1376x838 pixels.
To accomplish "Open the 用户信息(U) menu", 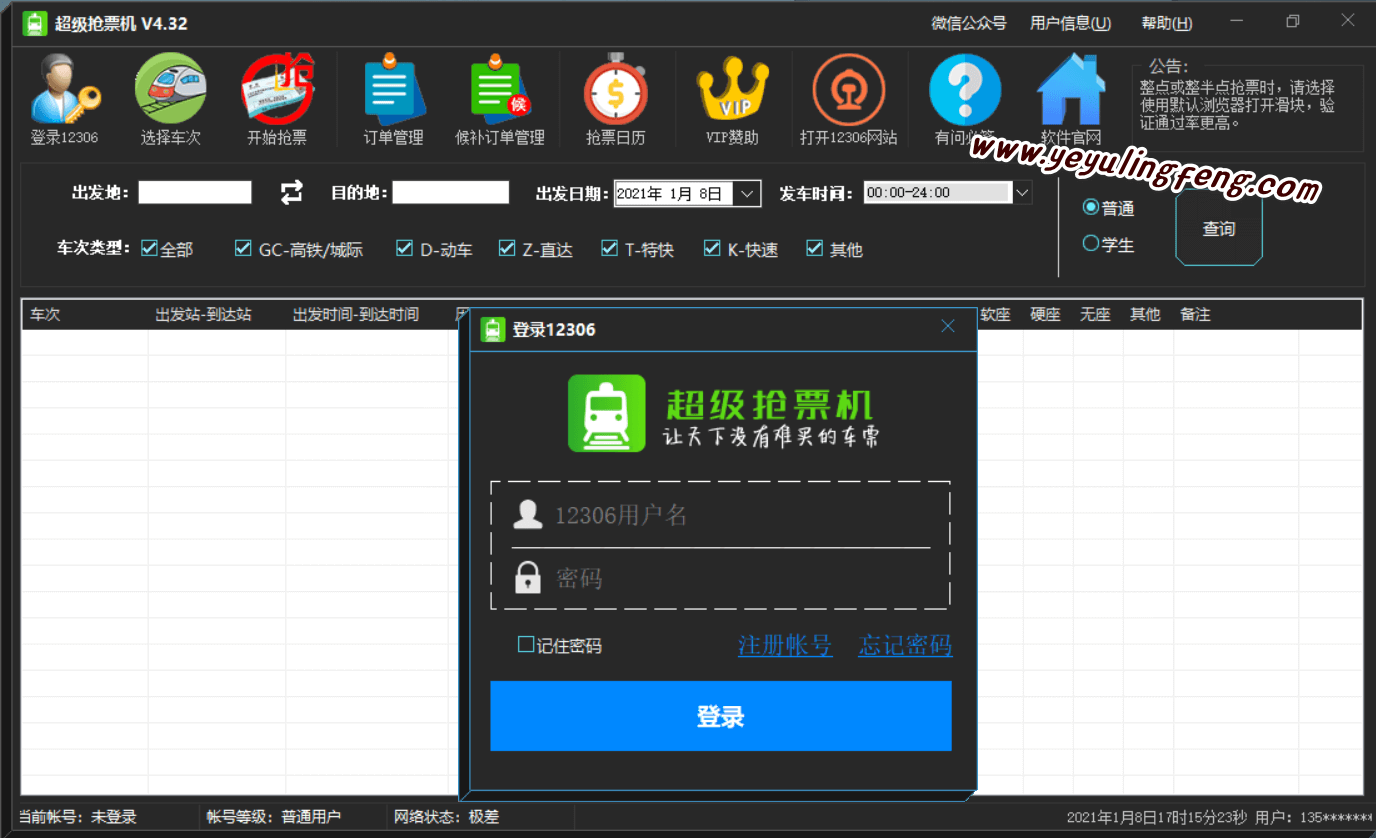I will pyautogui.click(x=1070, y=23).
